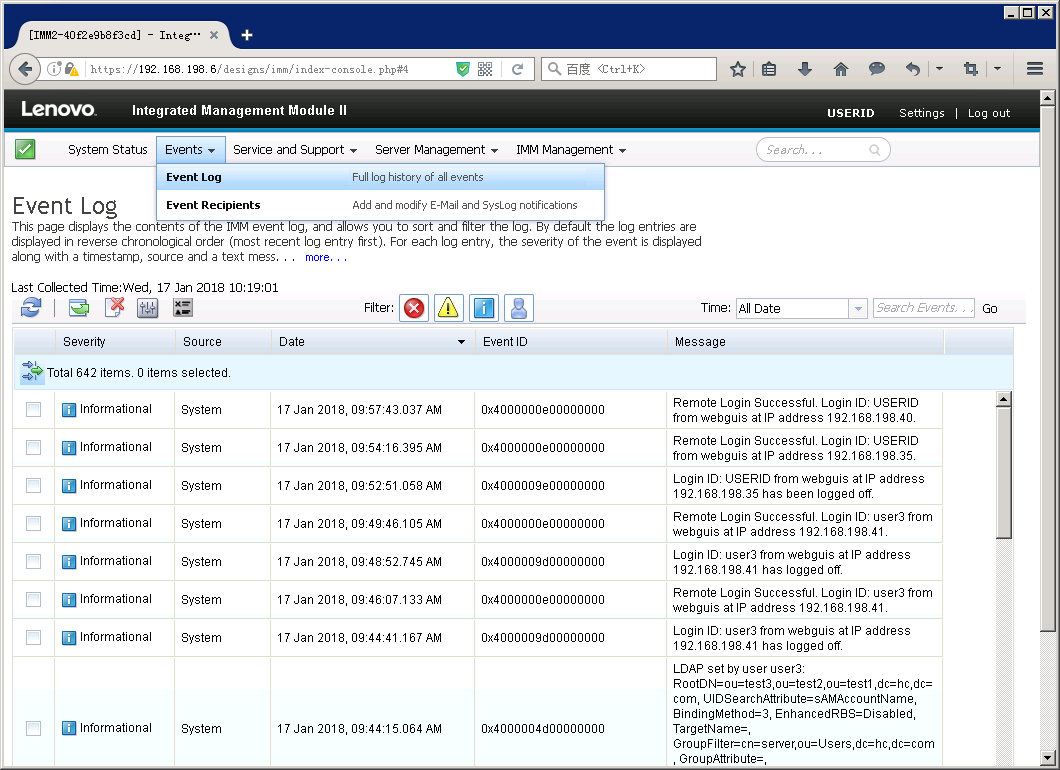1060x770 pixels.
Task: Click the export event log icon
Action: [79, 308]
